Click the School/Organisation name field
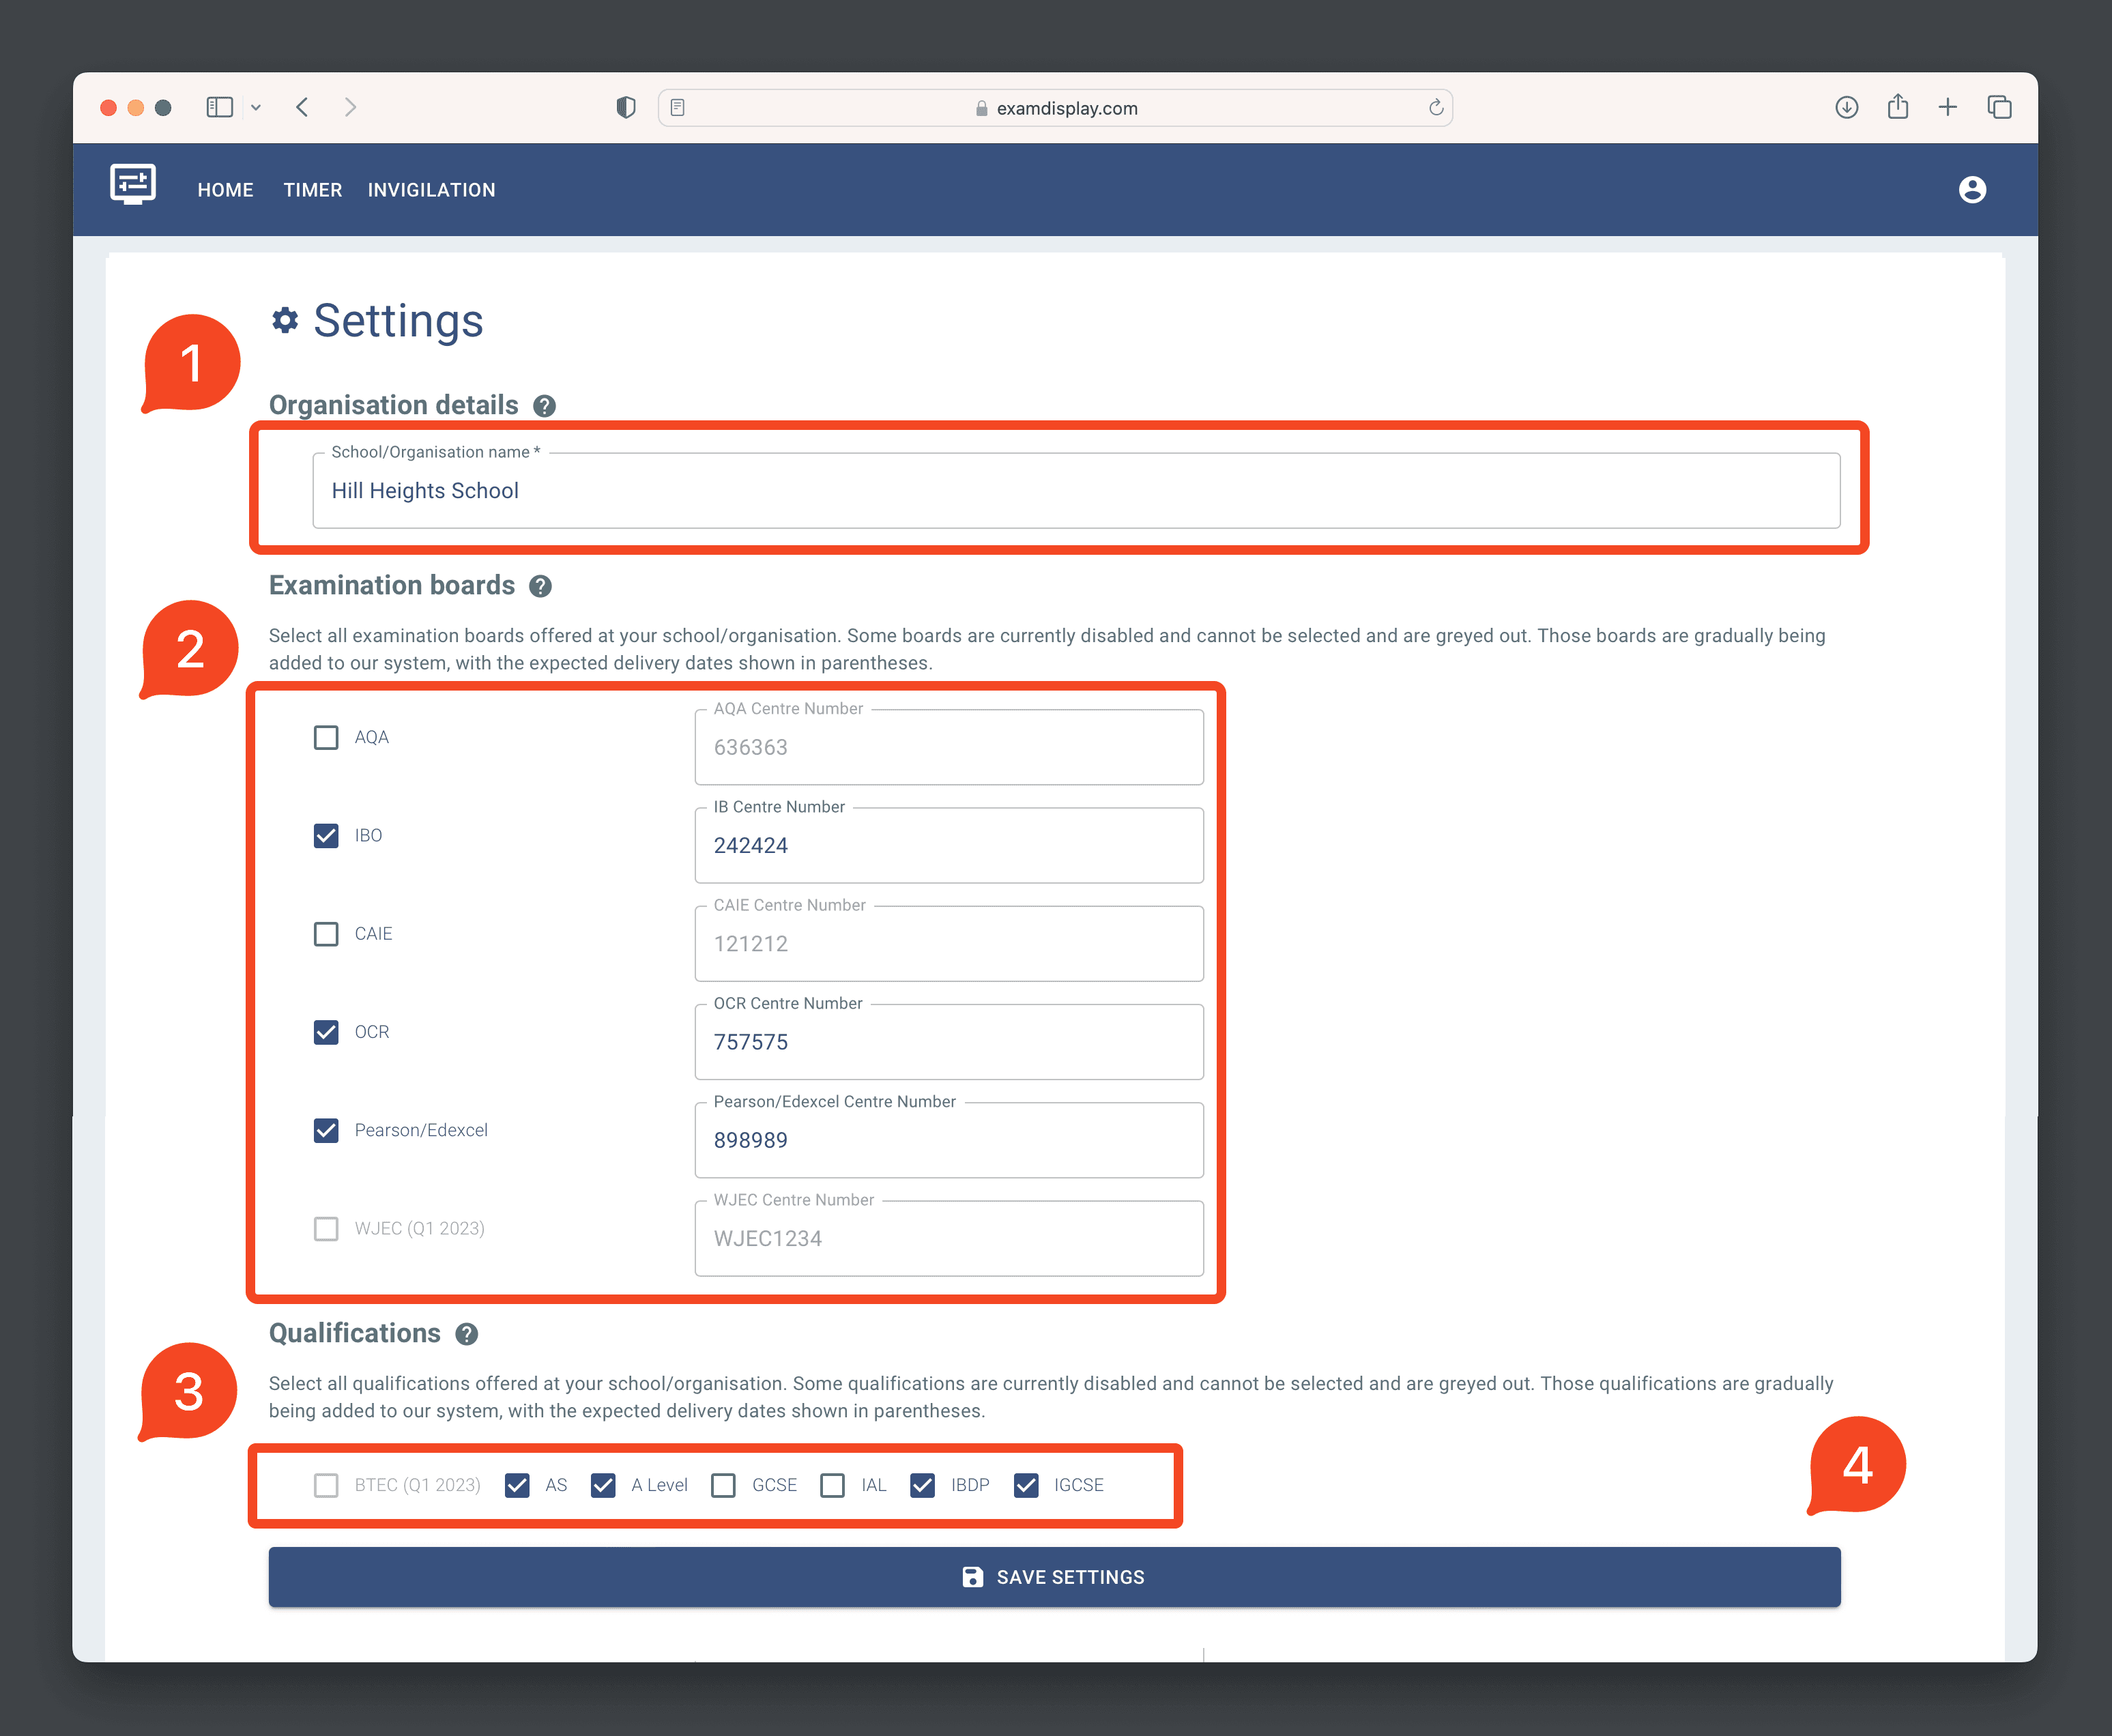The width and height of the screenshot is (2112, 1736). pos(1076,490)
